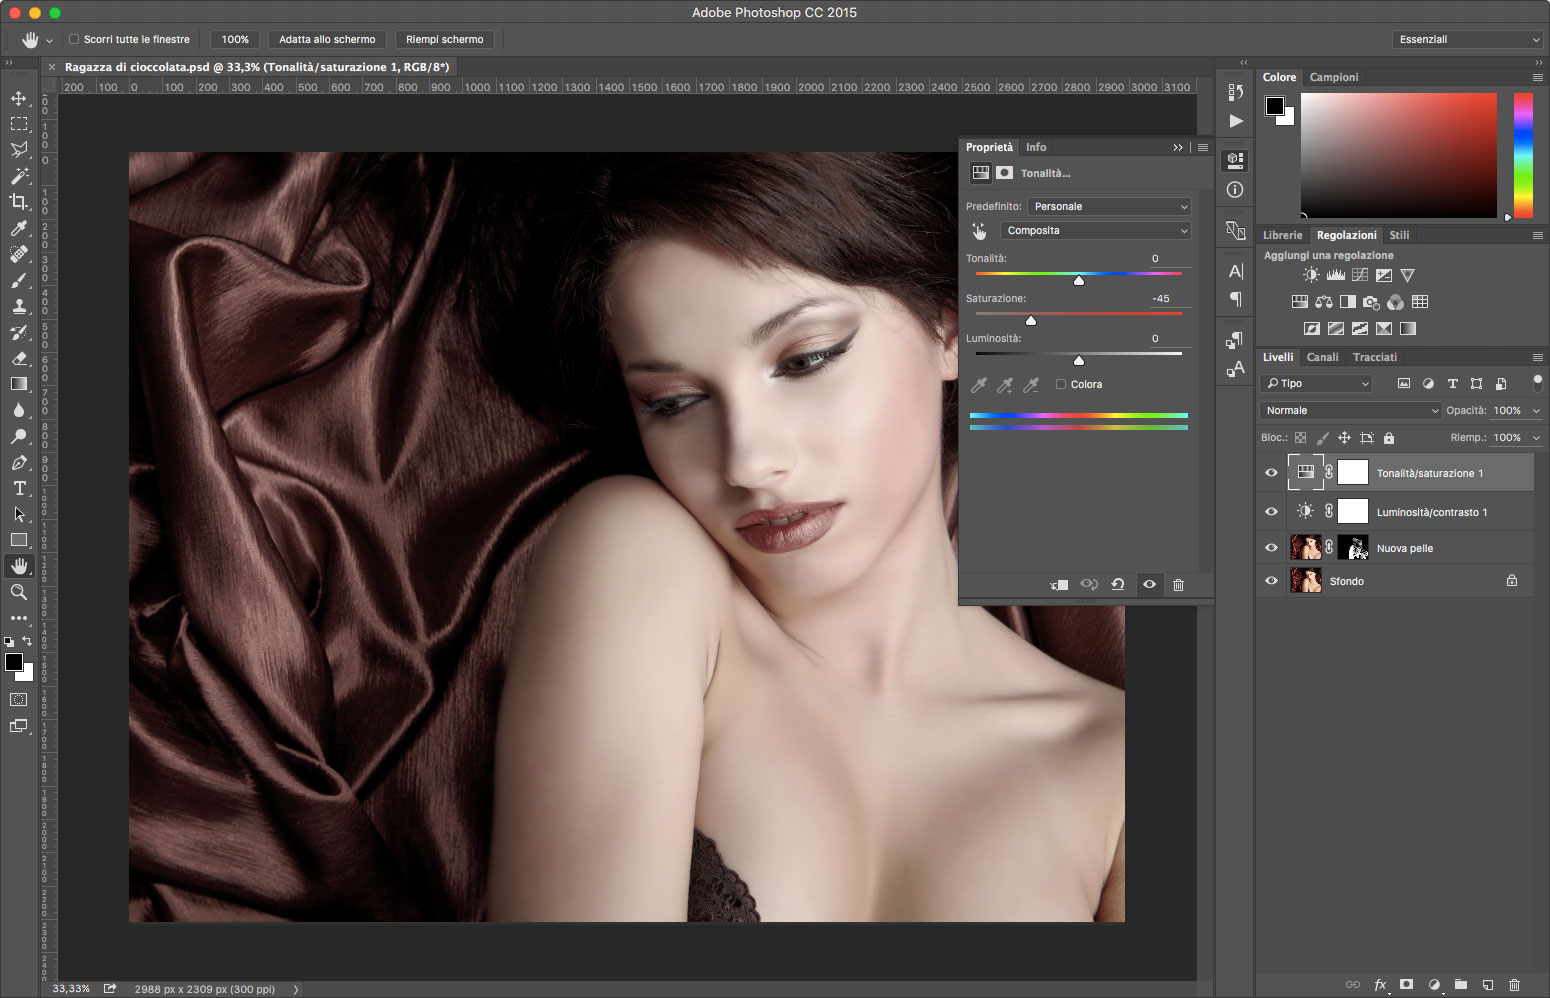The width and height of the screenshot is (1550, 998).
Task: Select the Gradient tool
Action: pos(19,384)
